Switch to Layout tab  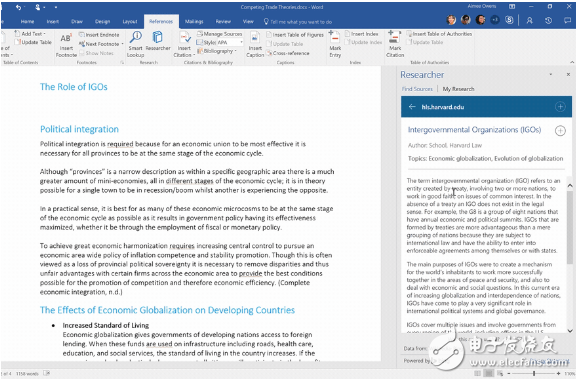(x=130, y=22)
